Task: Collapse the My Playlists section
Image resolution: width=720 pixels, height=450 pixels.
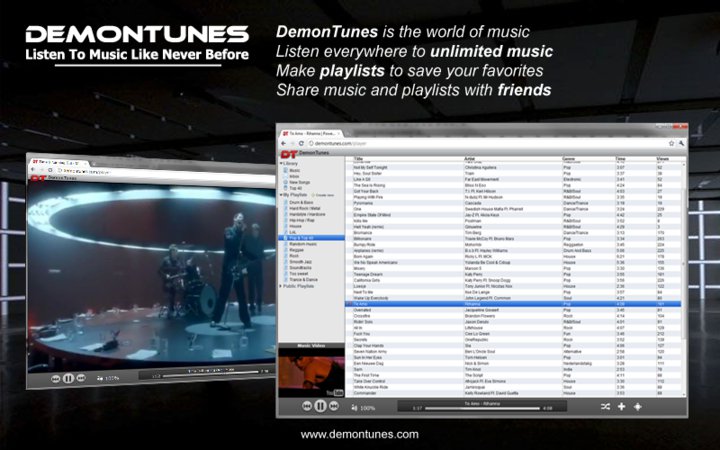Action: click(x=292, y=195)
